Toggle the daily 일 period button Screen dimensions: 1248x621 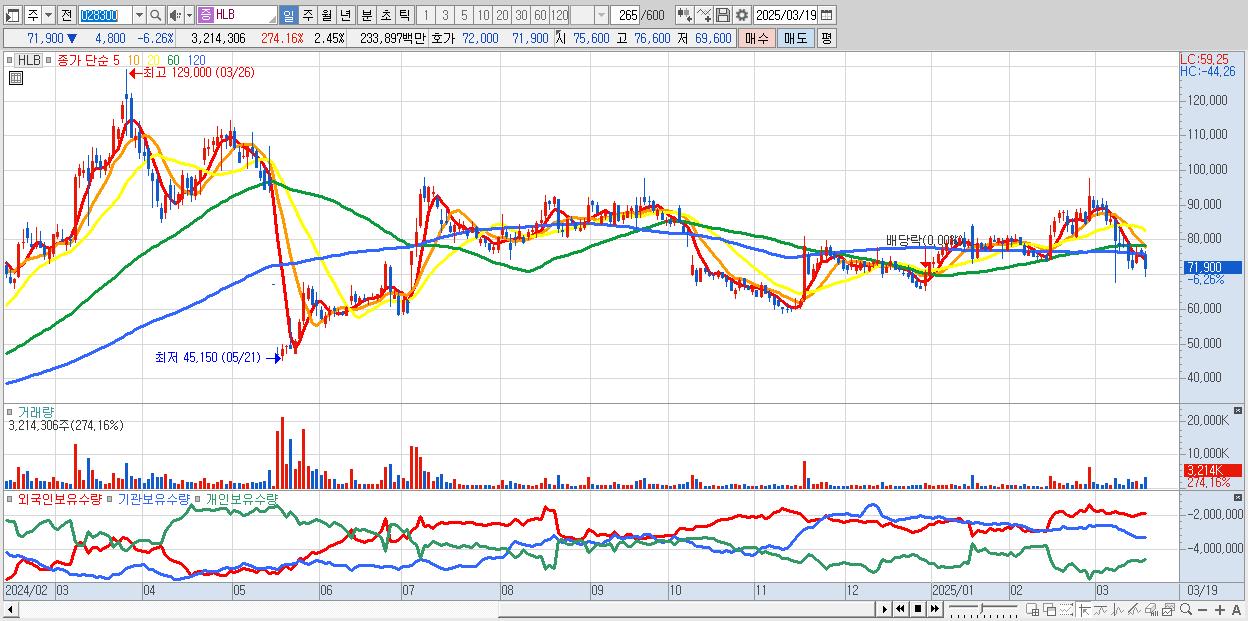click(x=288, y=15)
